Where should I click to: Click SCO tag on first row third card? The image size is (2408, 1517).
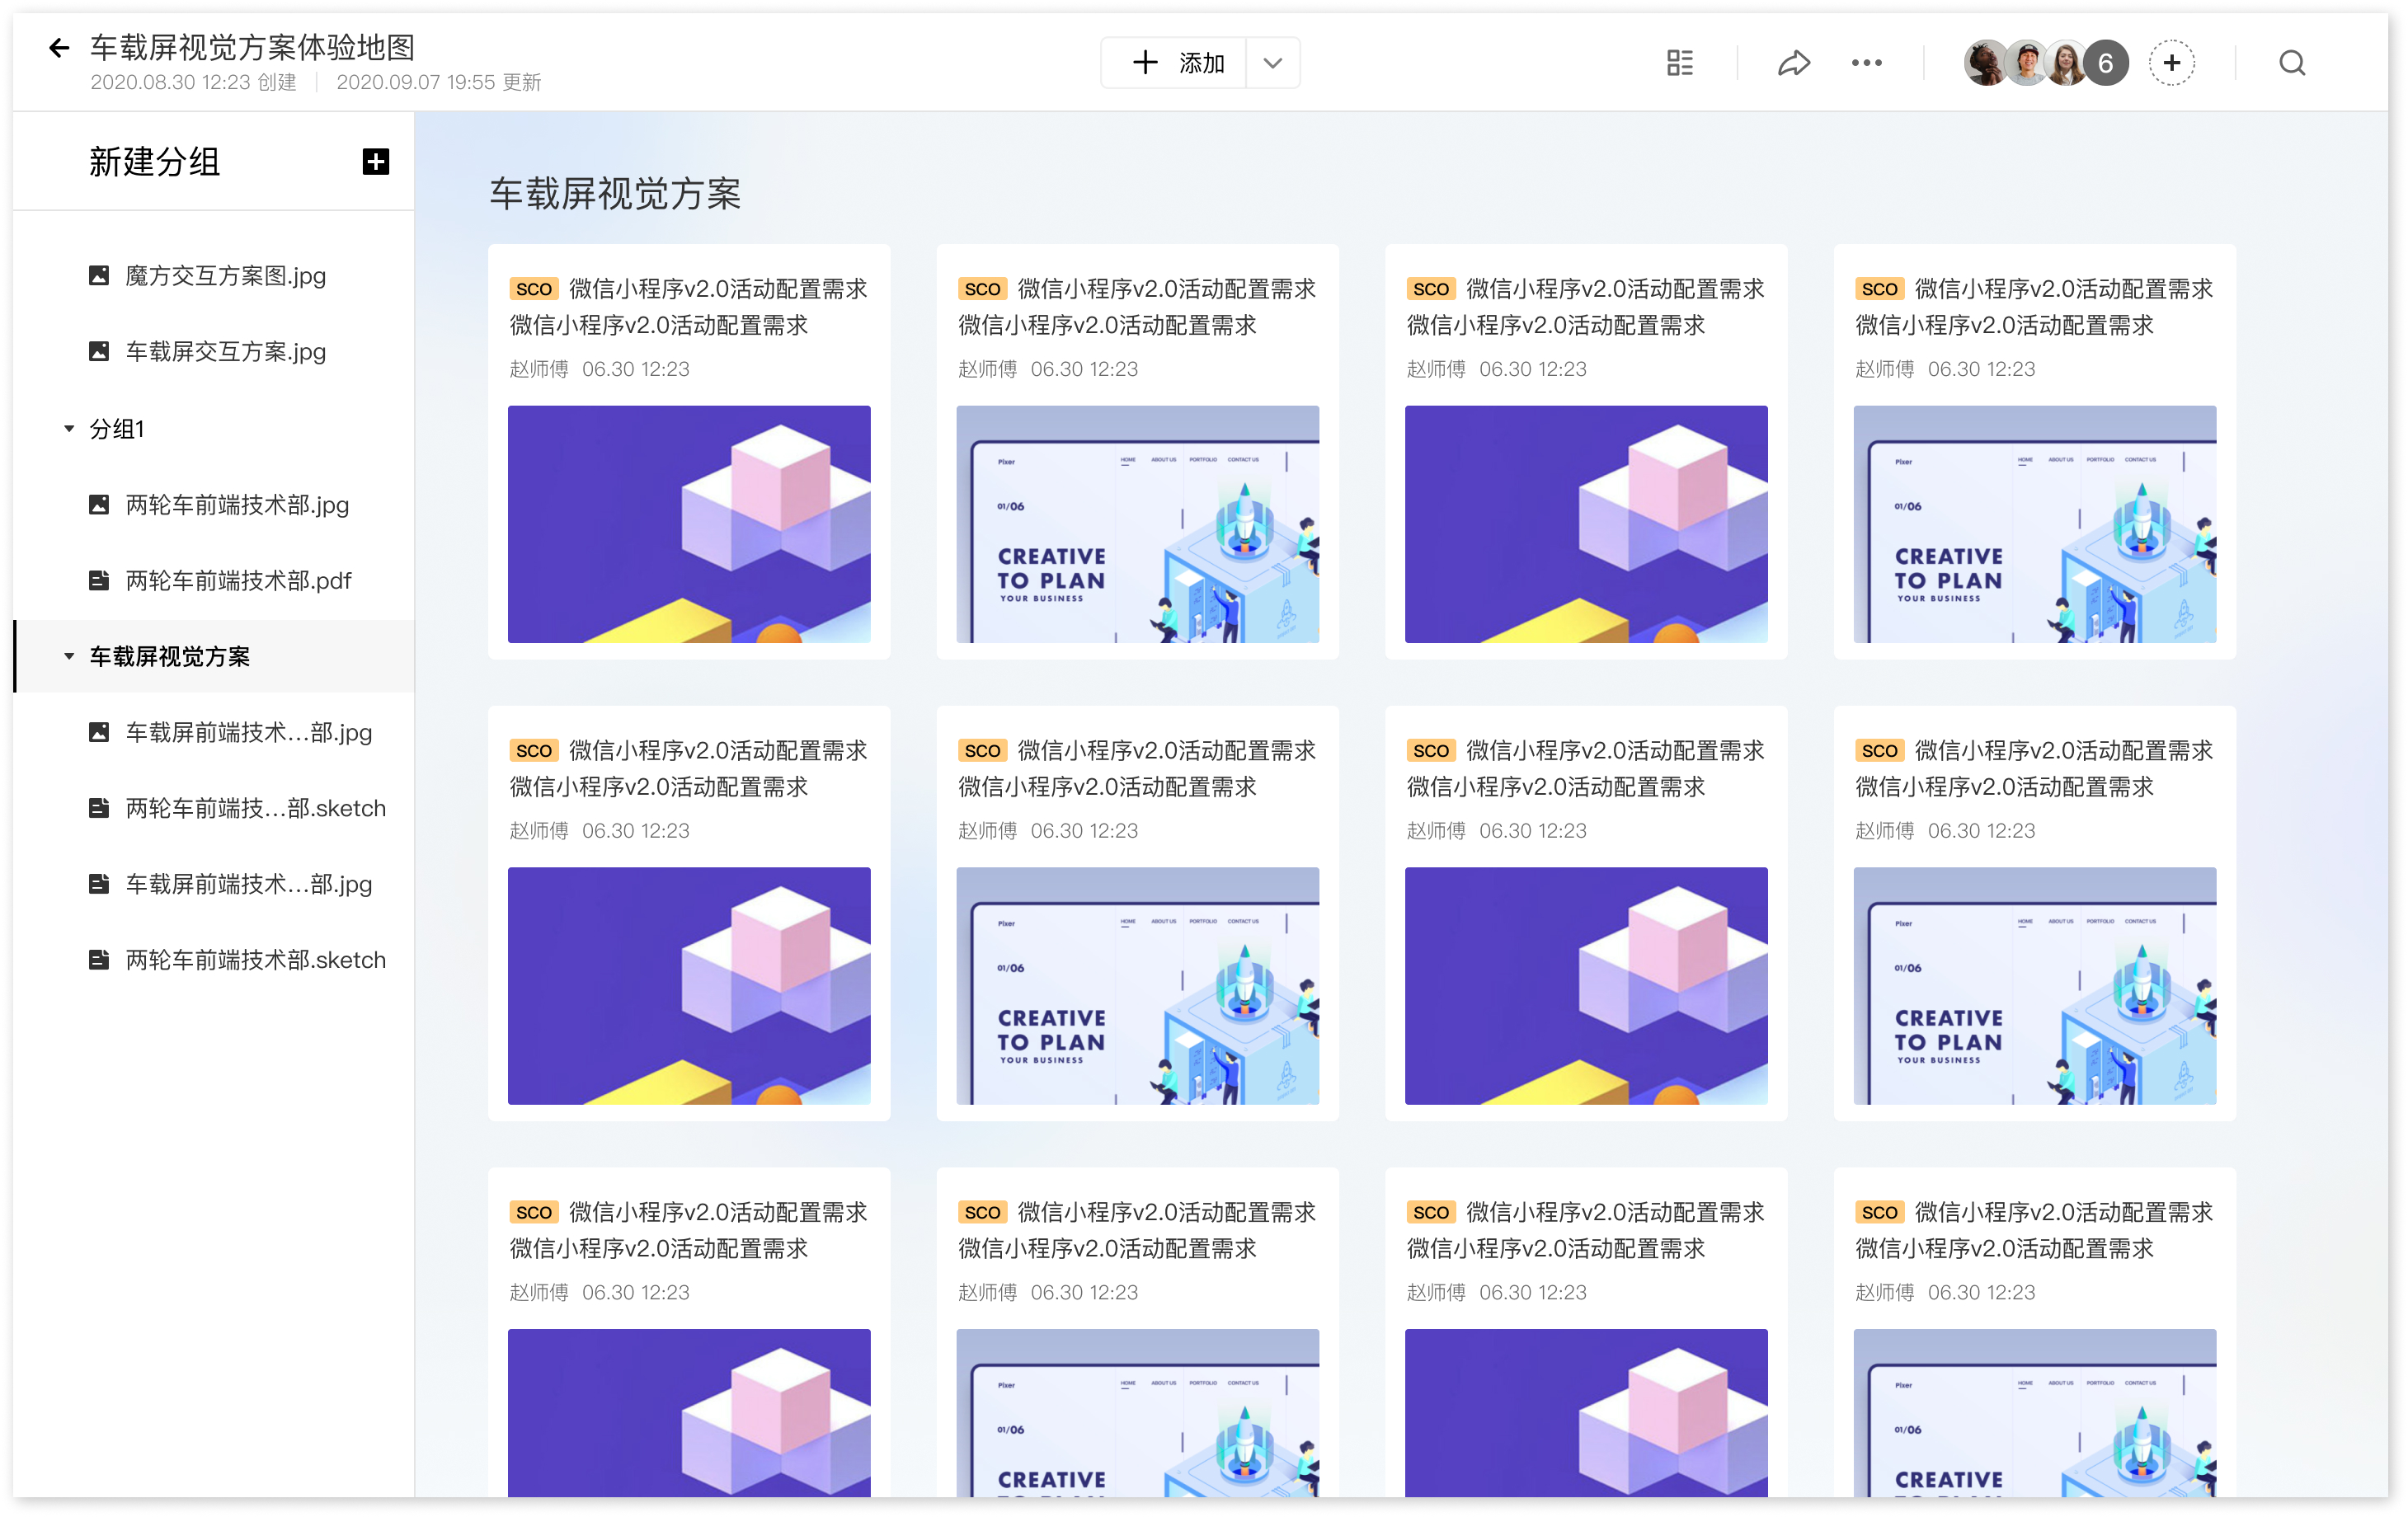click(x=1431, y=289)
